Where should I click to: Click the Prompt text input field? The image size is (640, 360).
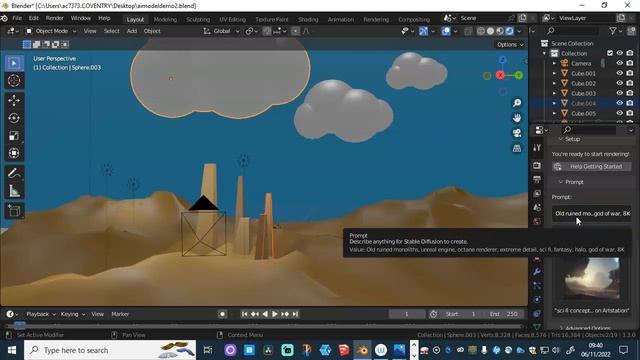592,213
